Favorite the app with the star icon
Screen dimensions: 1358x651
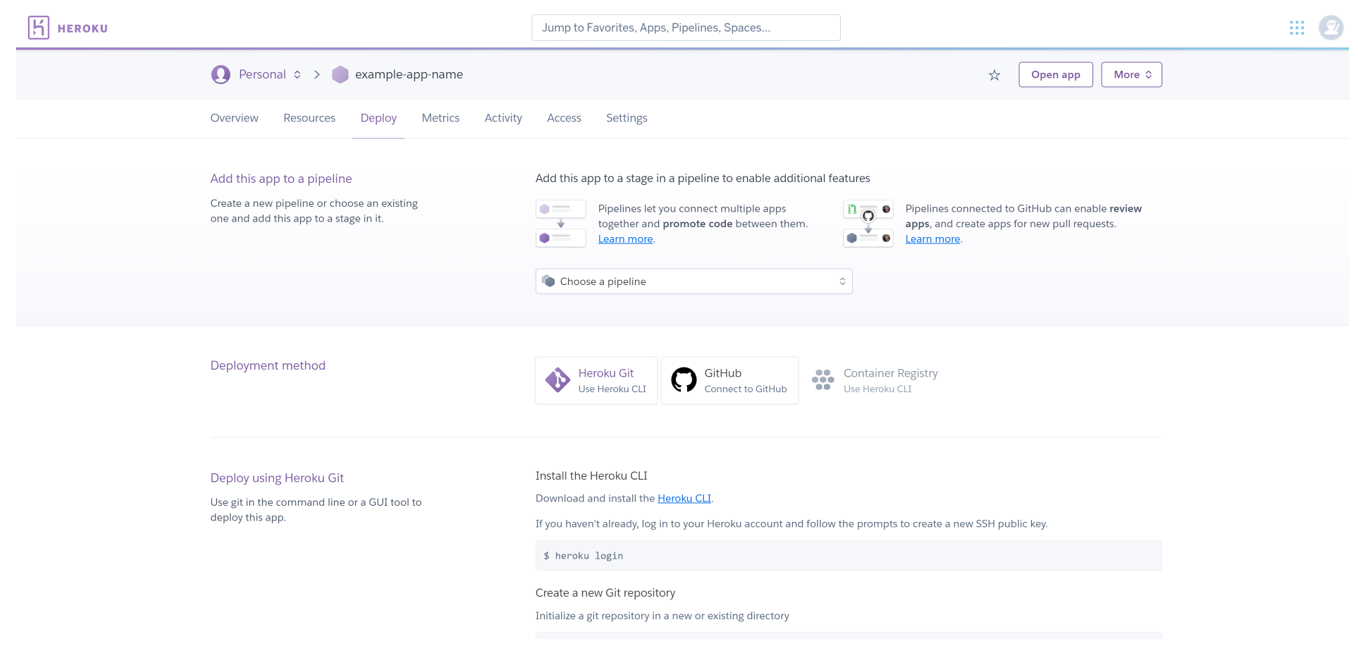click(994, 75)
